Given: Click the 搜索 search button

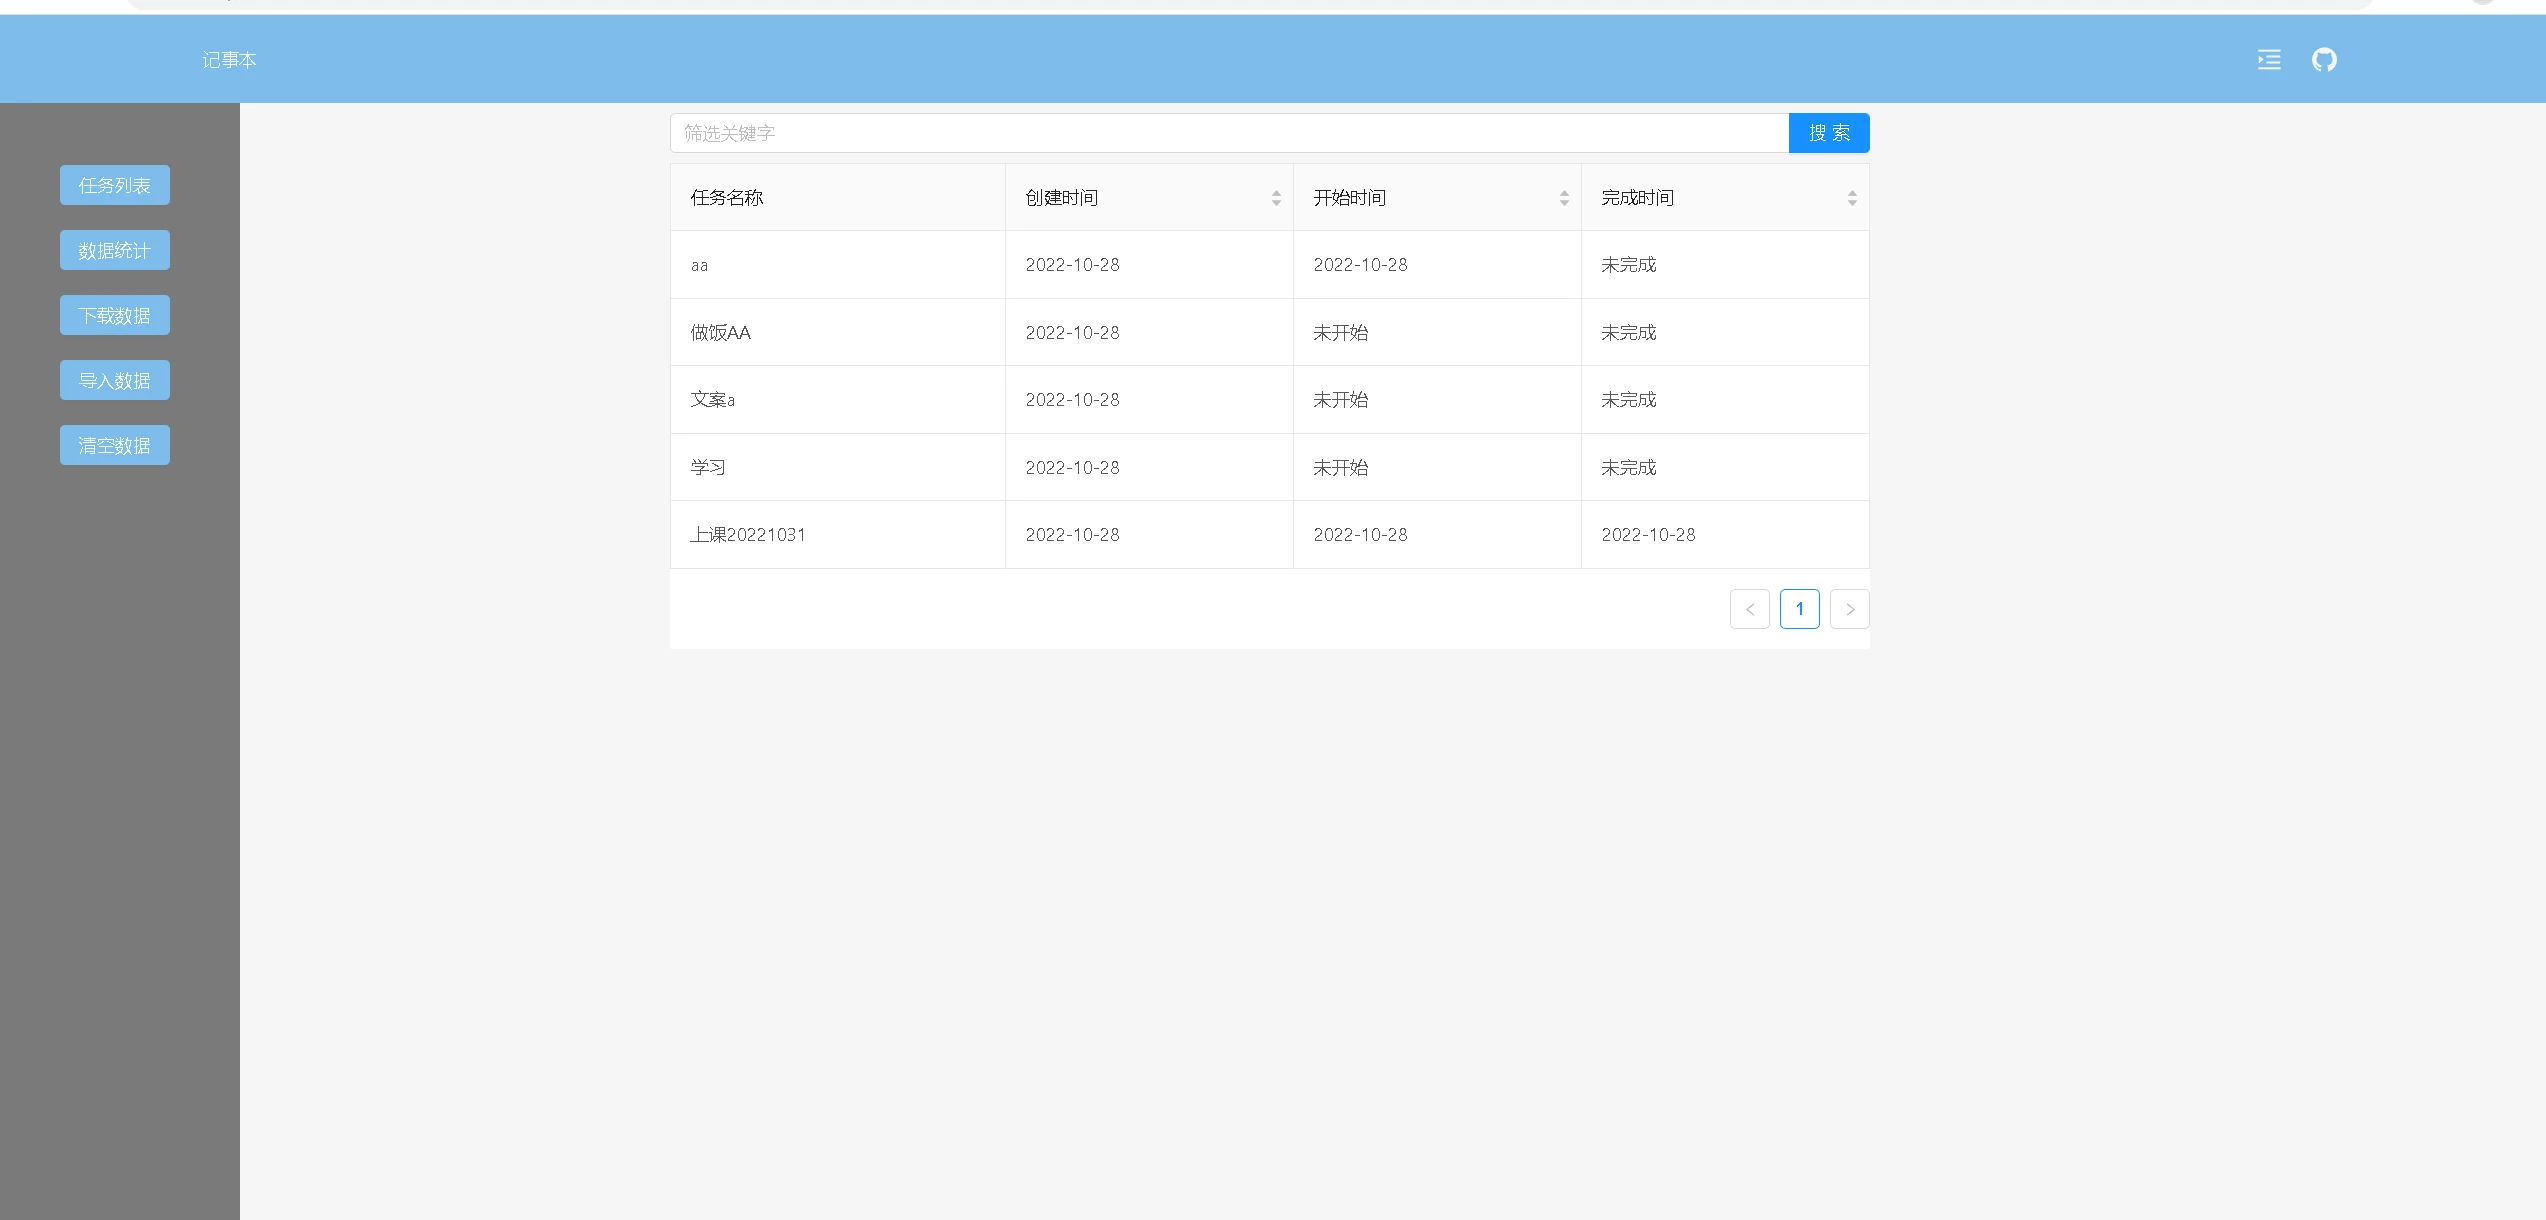Looking at the screenshot, I should [1828, 132].
